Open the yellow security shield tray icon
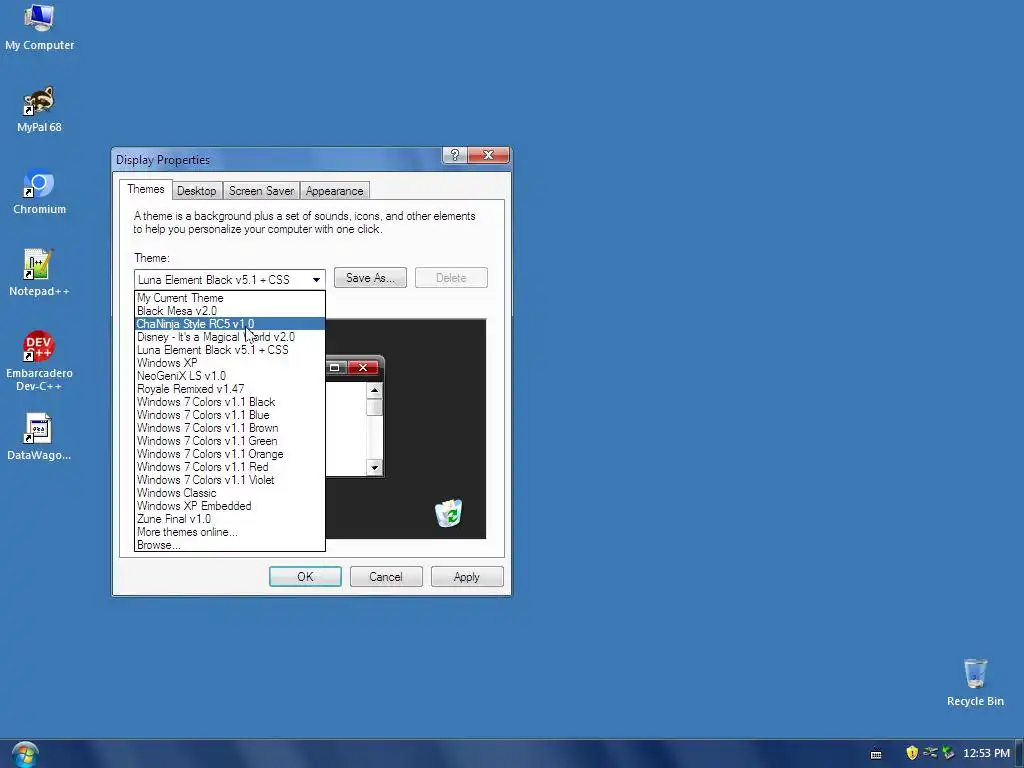This screenshot has height=768, width=1024. (x=912, y=753)
